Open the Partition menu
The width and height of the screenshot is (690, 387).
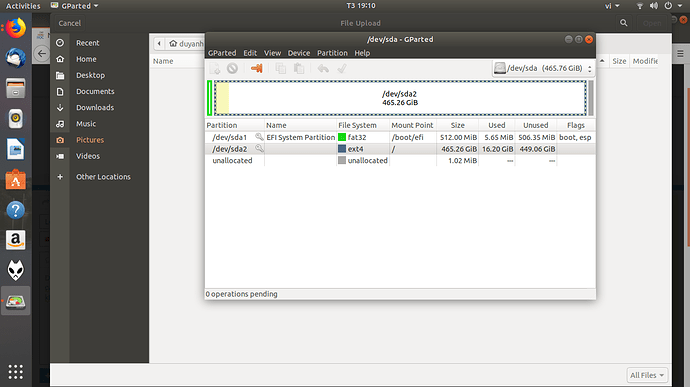[332, 53]
